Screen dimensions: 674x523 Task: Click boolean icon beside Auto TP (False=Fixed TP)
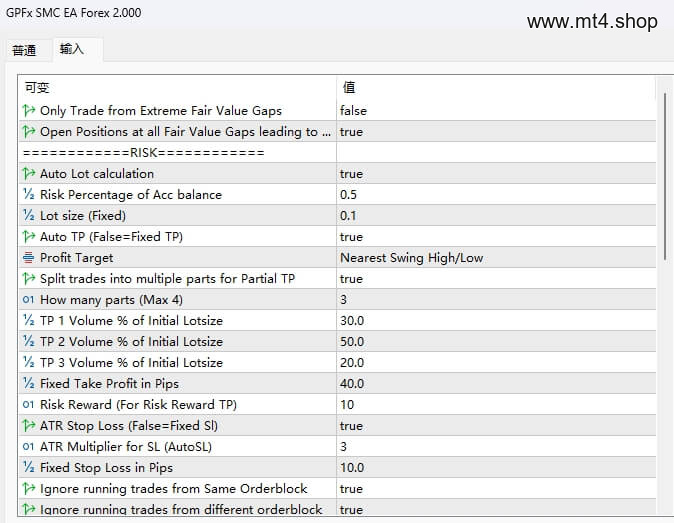pyautogui.click(x=29, y=236)
